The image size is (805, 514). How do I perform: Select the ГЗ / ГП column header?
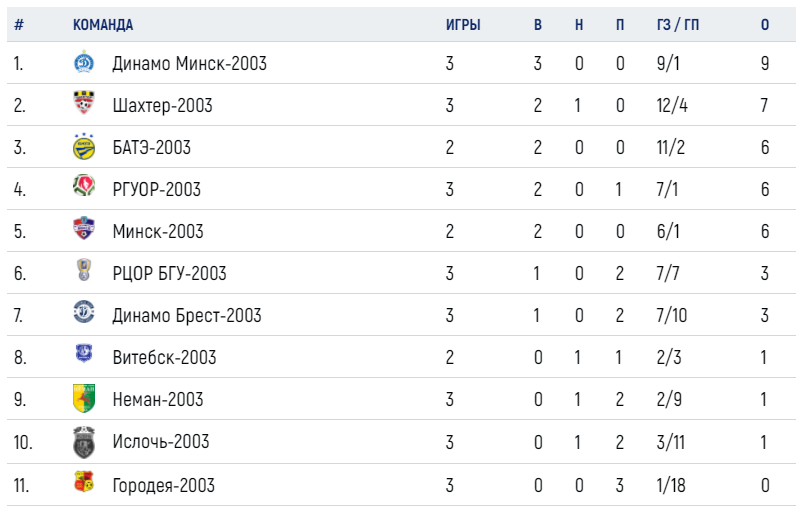tap(678, 25)
